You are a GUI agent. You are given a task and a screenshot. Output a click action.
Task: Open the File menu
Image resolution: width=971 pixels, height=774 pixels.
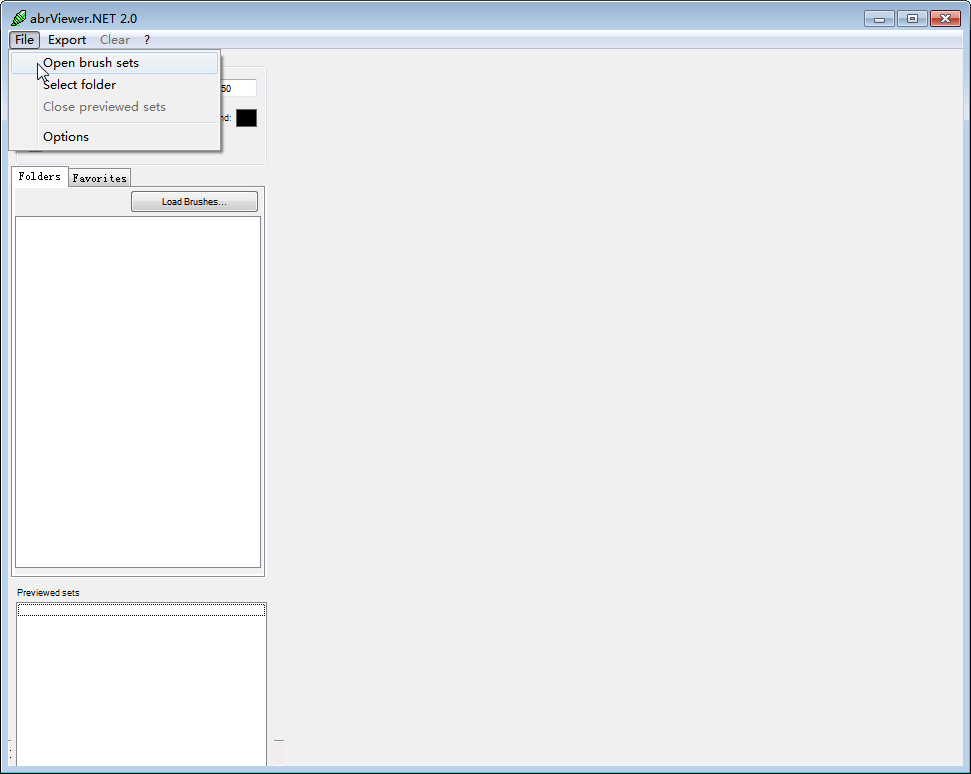coord(24,40)
